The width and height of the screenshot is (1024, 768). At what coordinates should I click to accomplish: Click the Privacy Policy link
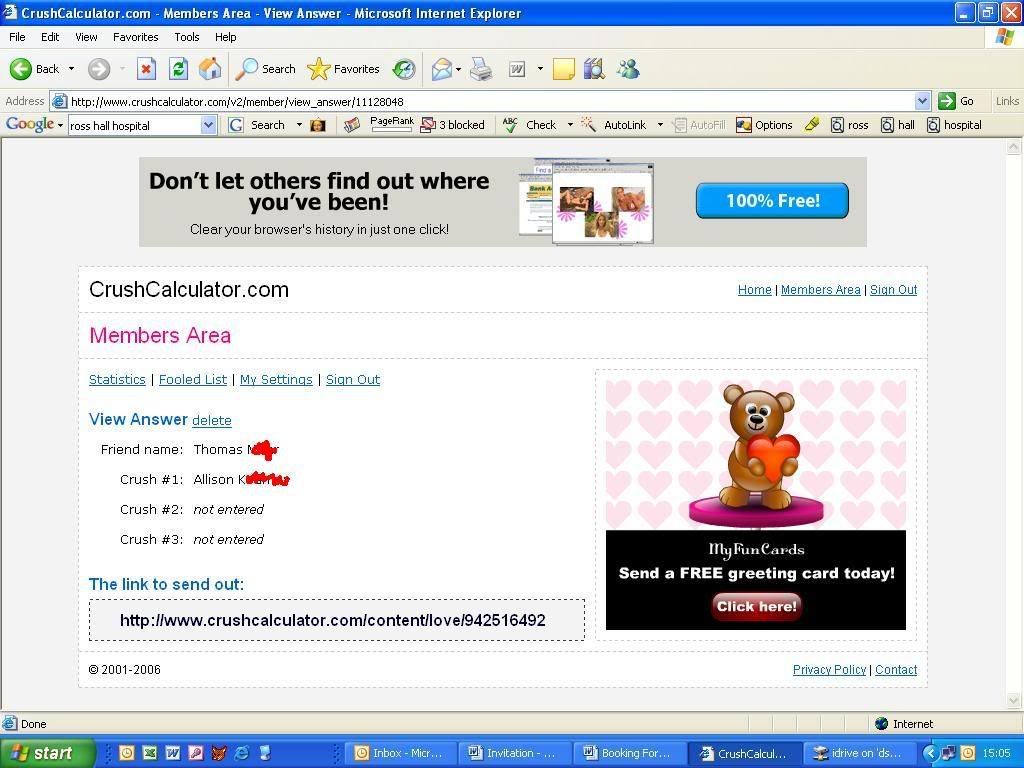(829, 669)
